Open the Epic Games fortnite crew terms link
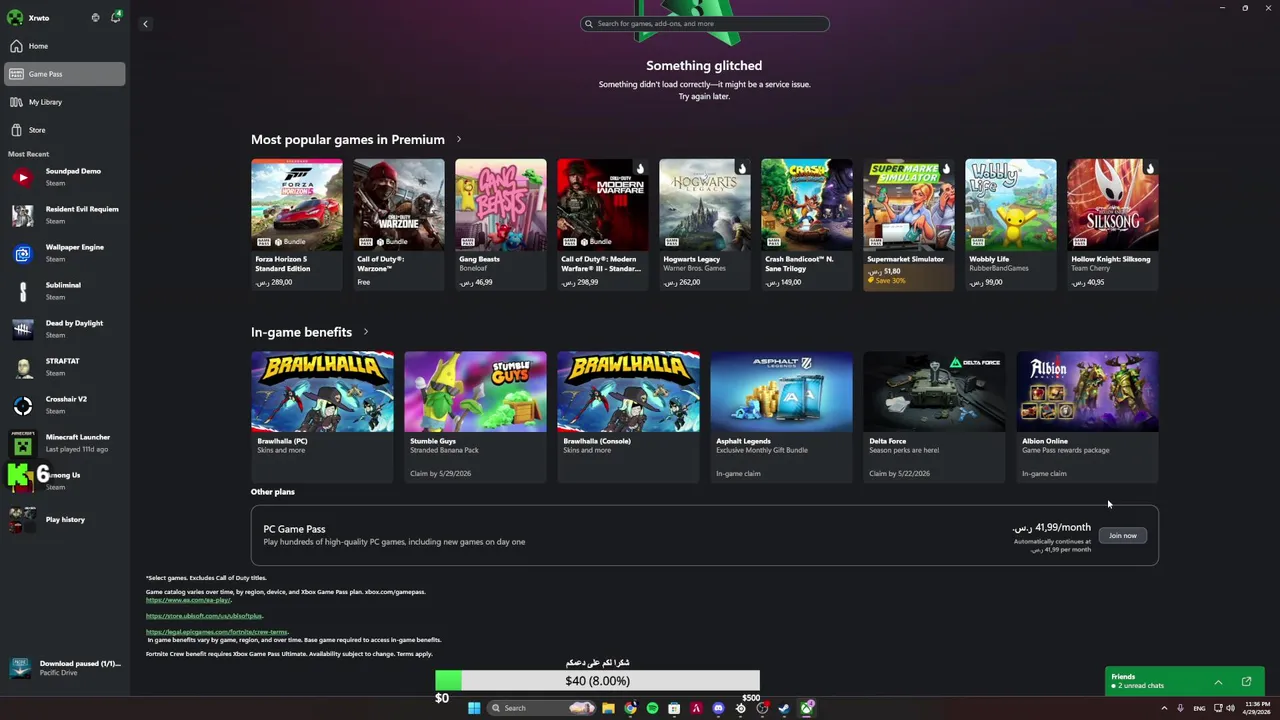Image resolution: width=1280 pixels, height=720 pixels. [x=217, y=632]
